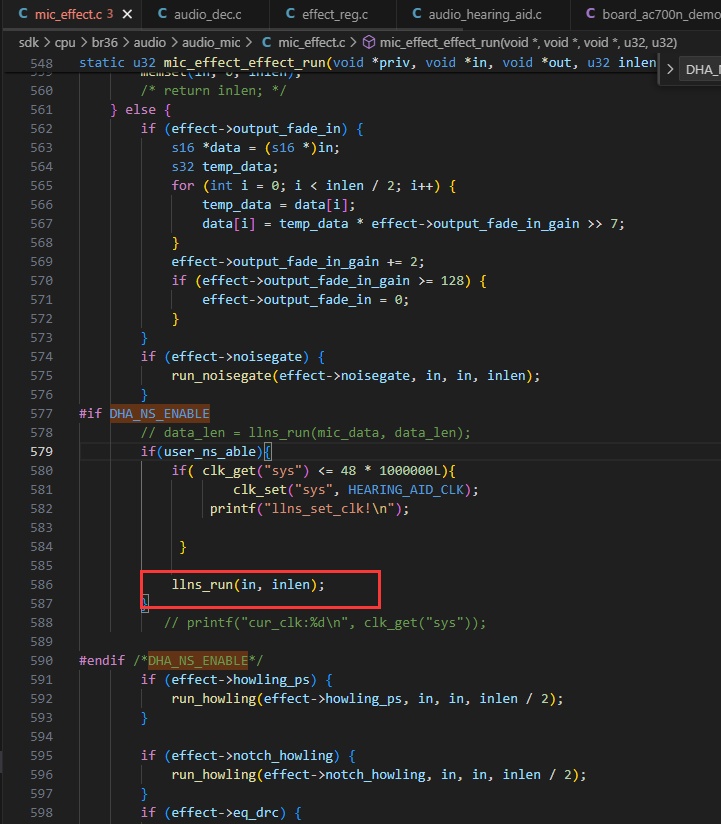Viewport: 721px width, 824px height.
Task: Click output_fade_in_gain += 2 statement
Action: [x=297, y=262]
